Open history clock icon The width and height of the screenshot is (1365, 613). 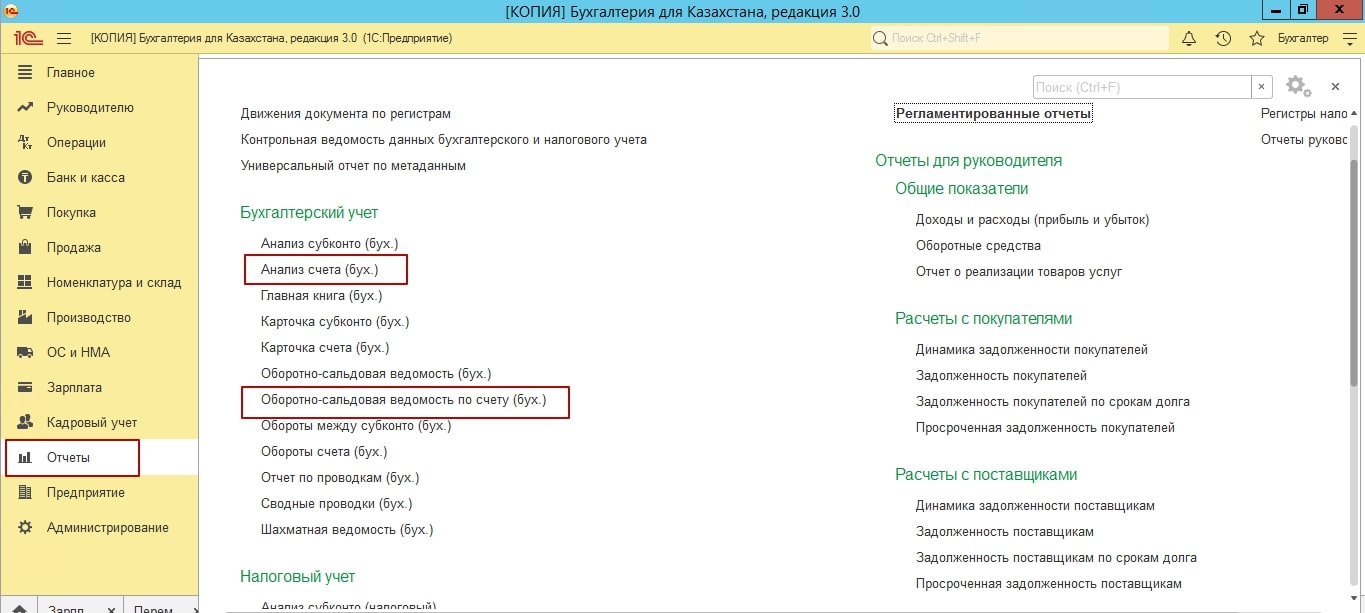1223,38
